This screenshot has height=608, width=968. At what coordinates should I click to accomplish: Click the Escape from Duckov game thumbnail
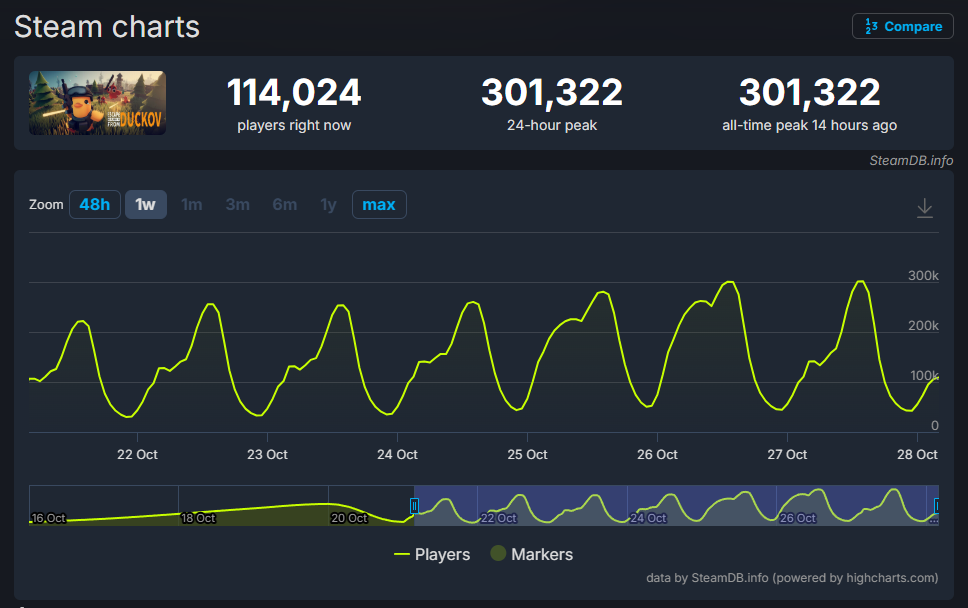[96, 102]
